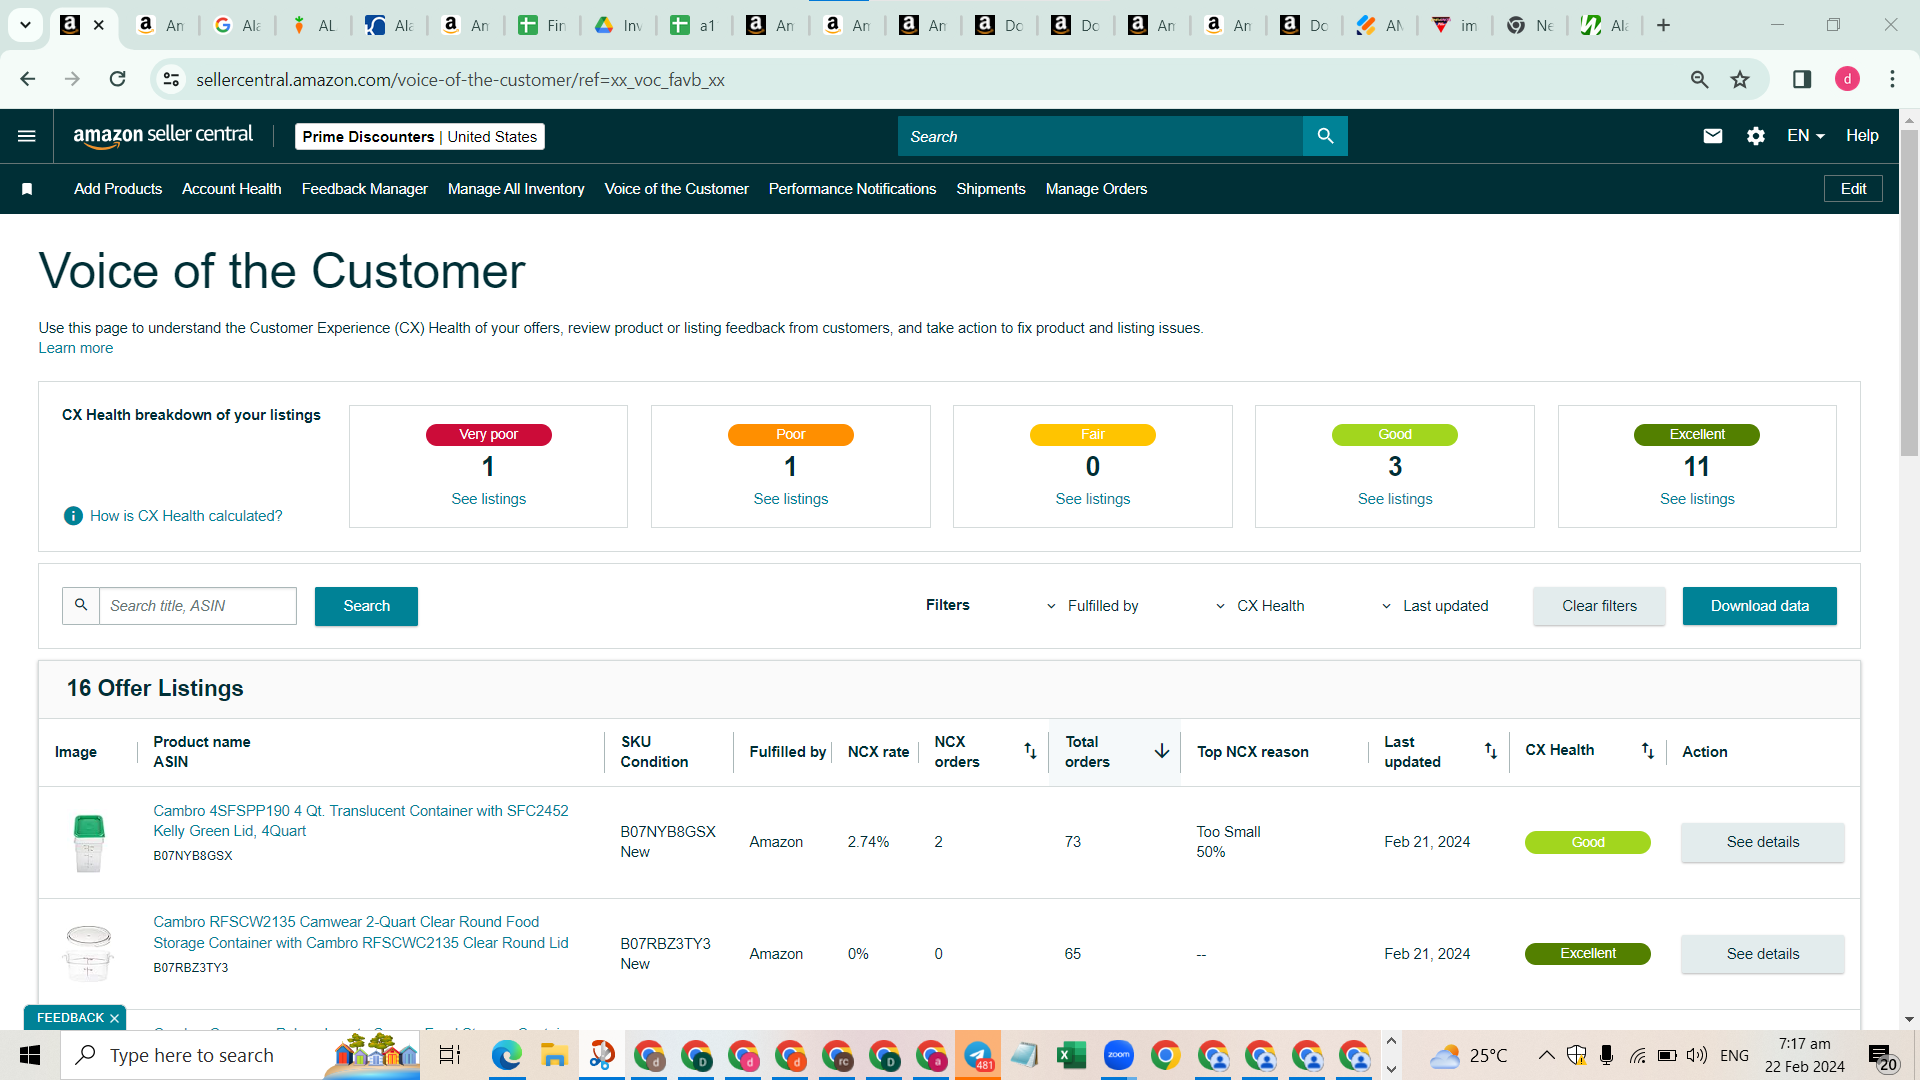Sort by CX Health column arrows
This screenshot has width=1920, height=1080.
coord(1648,751)
